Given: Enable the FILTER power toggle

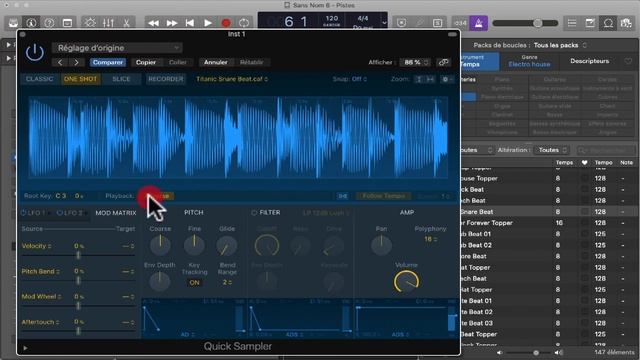Looking at the screenshot, I should [x=254, y=213].
